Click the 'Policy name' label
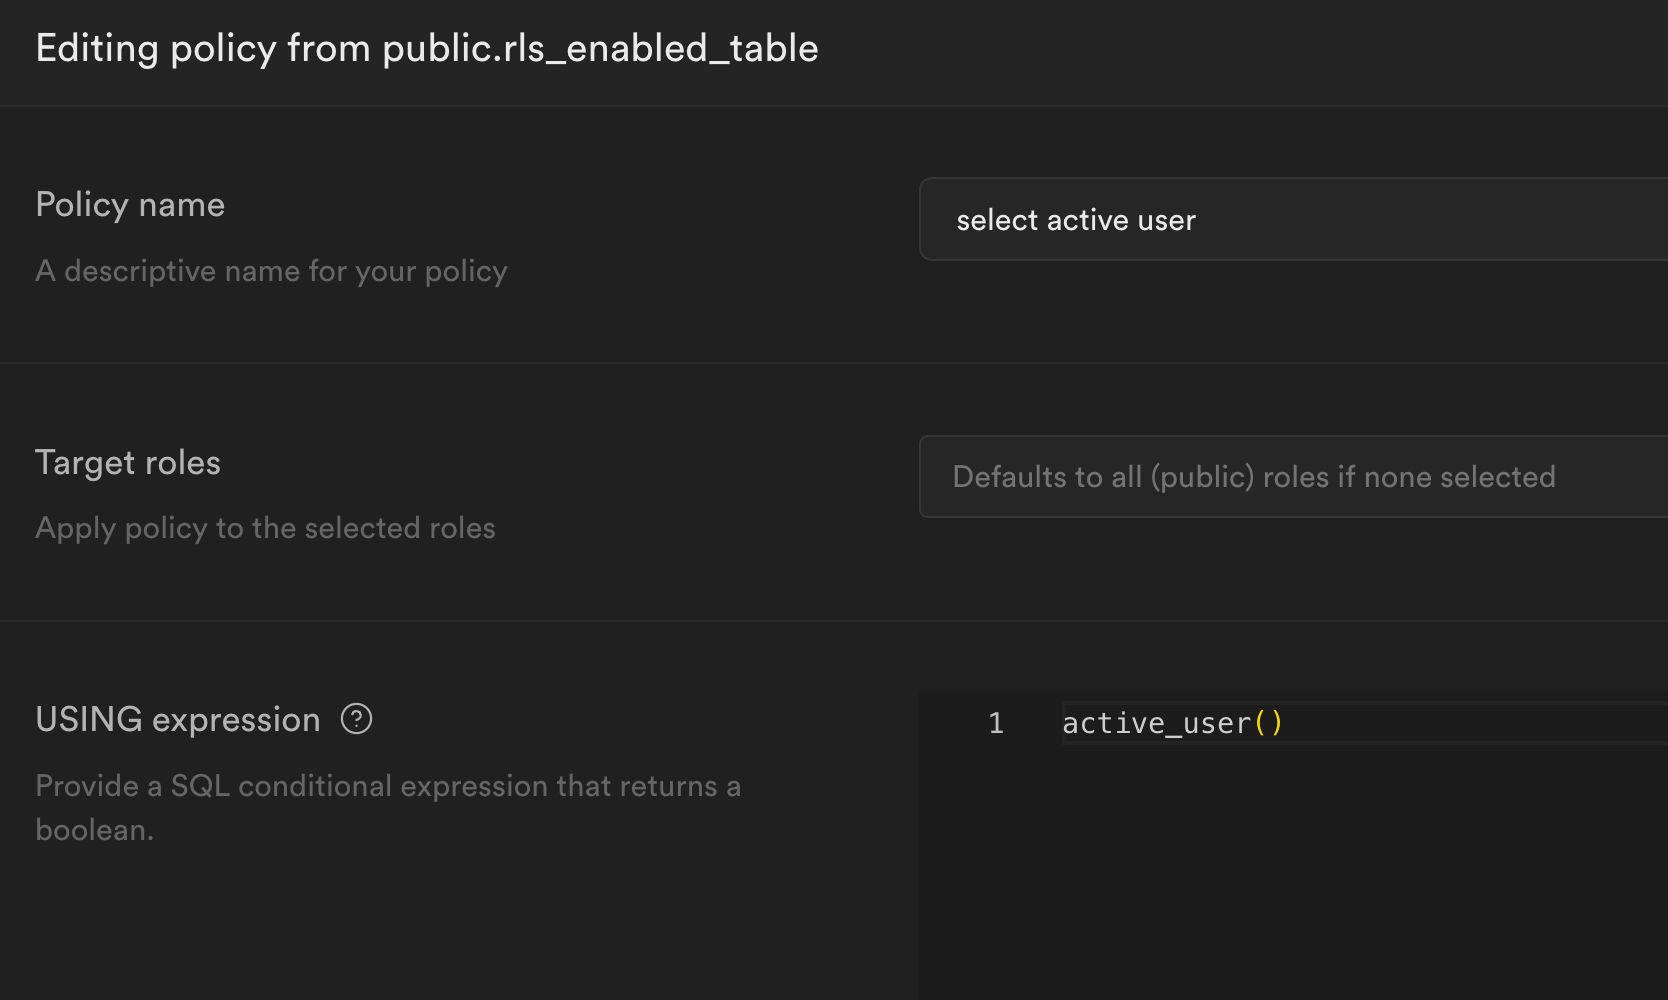 pos(129,204)
